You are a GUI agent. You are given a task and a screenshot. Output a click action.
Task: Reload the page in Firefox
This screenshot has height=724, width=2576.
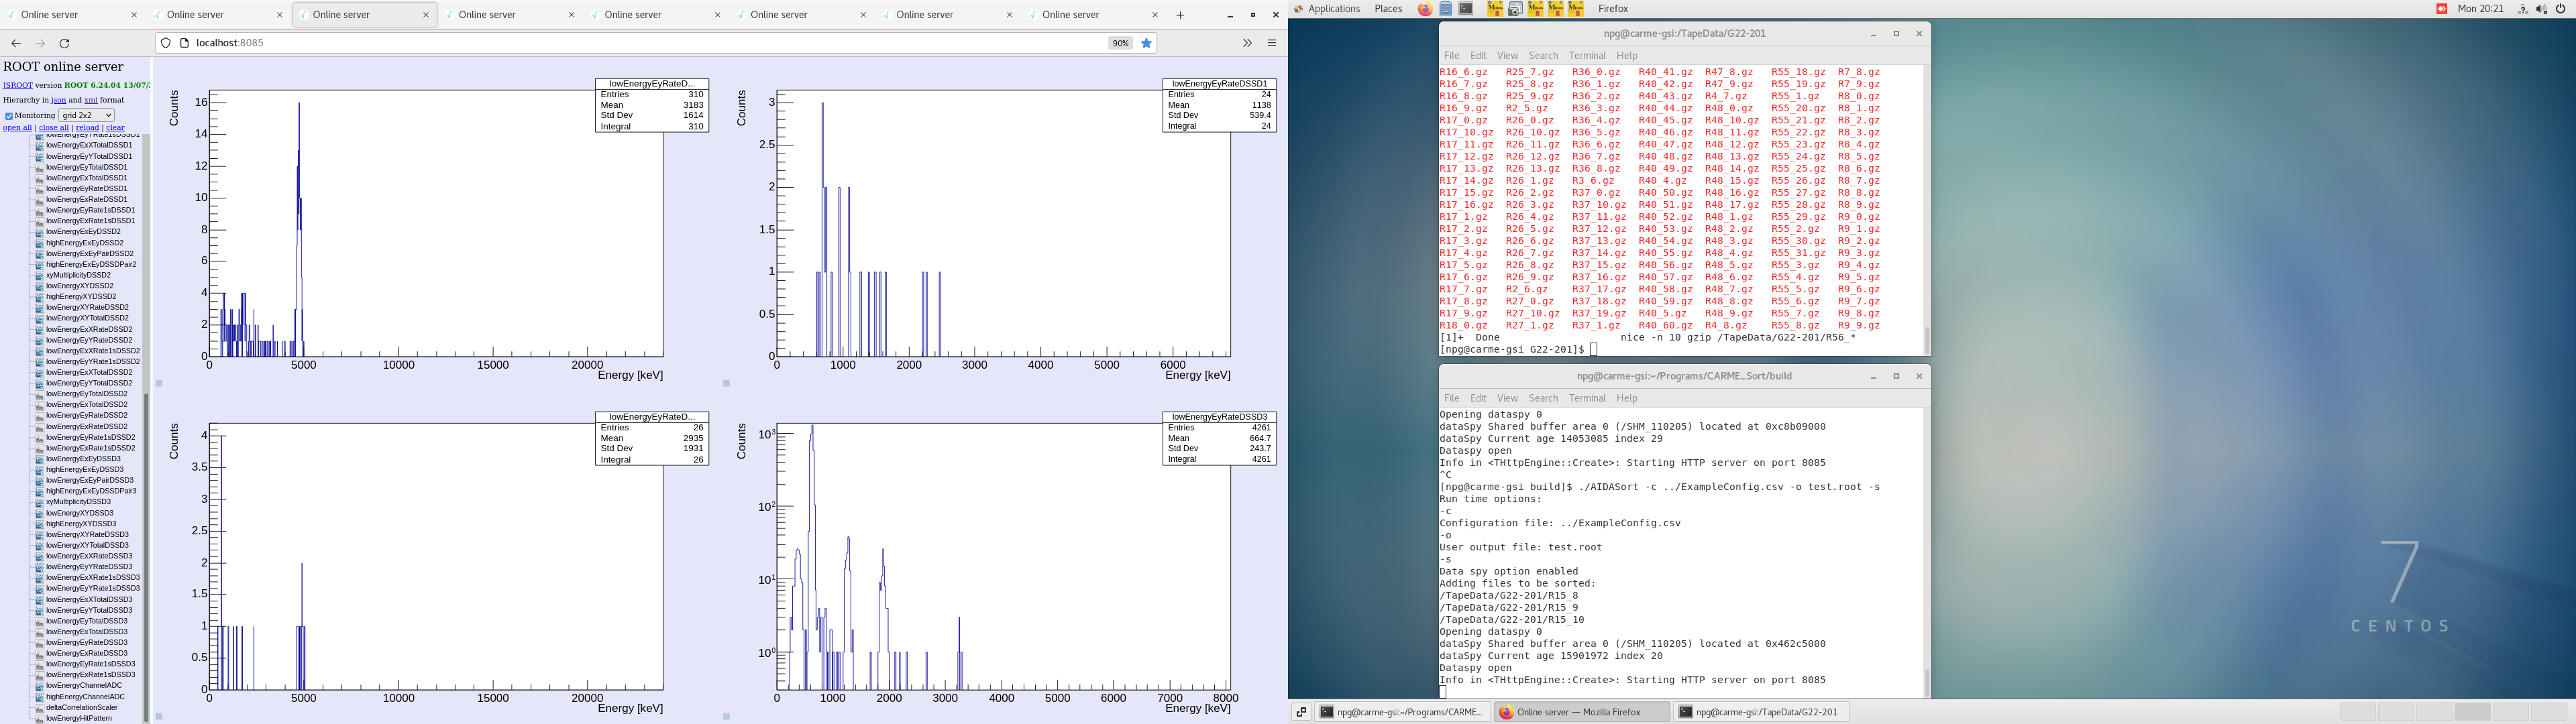click(65, 43)
